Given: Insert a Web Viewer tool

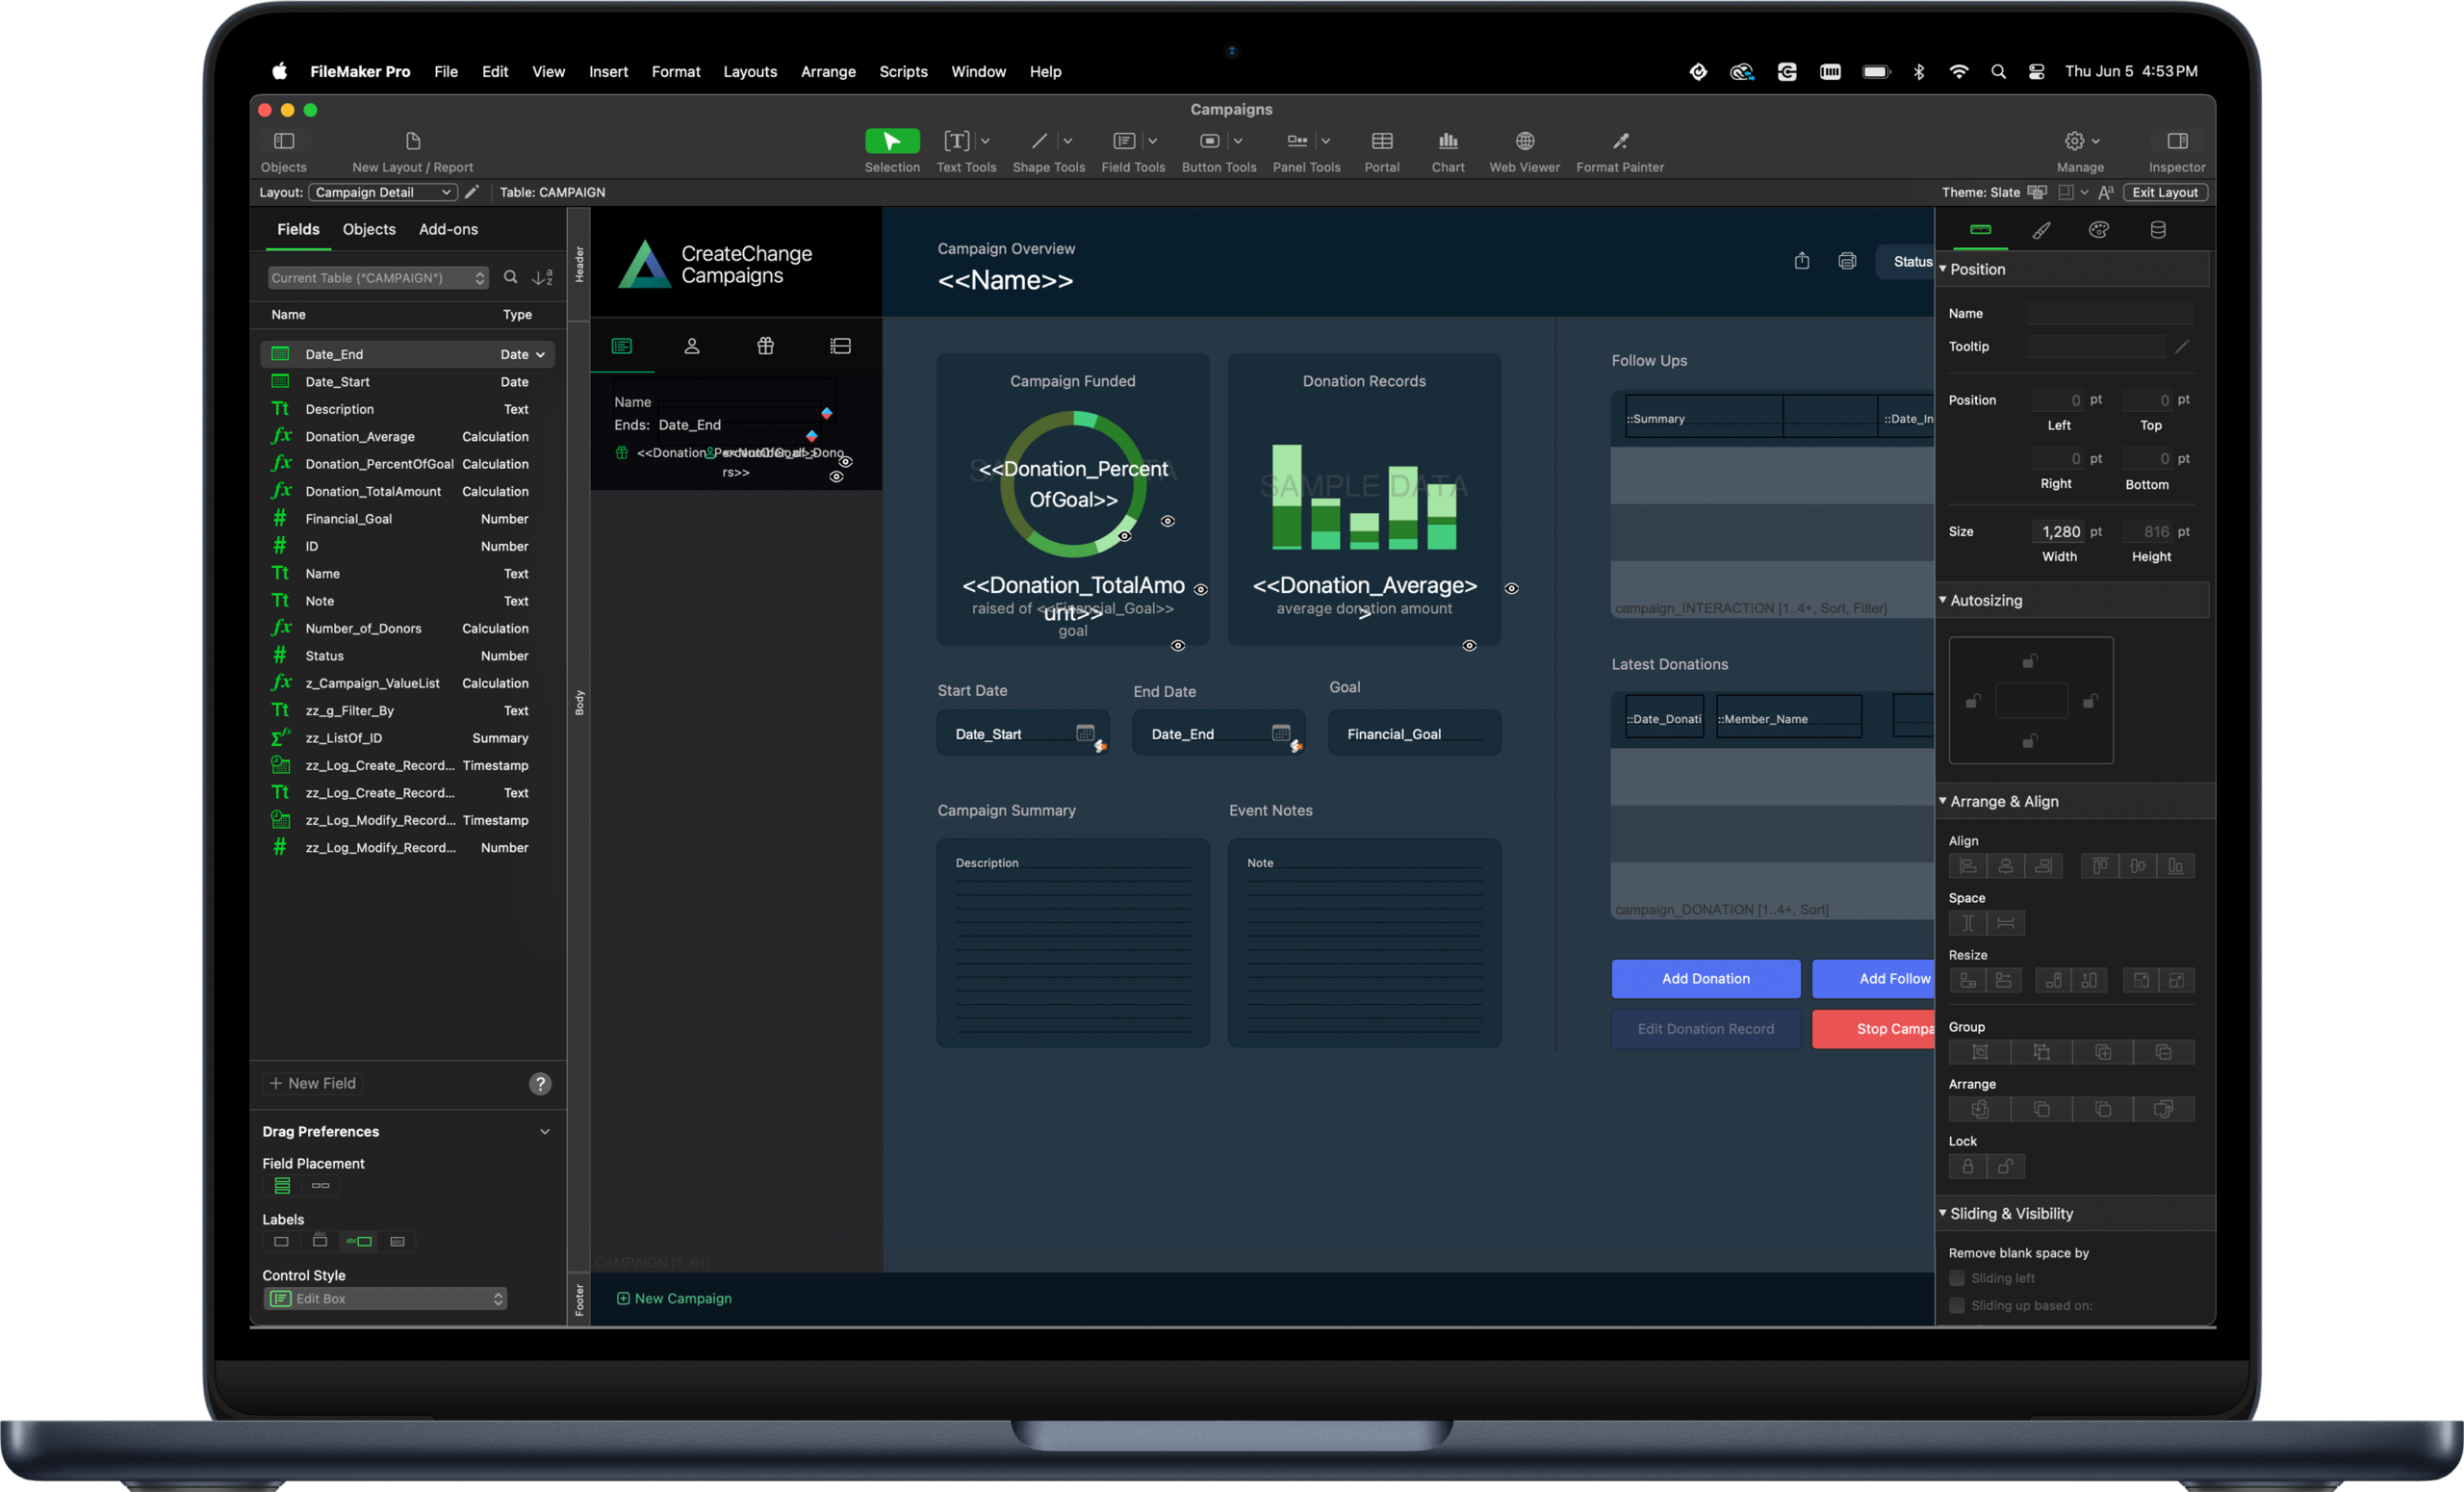Looking at the screenshot, I should (x=1524, y=141).
